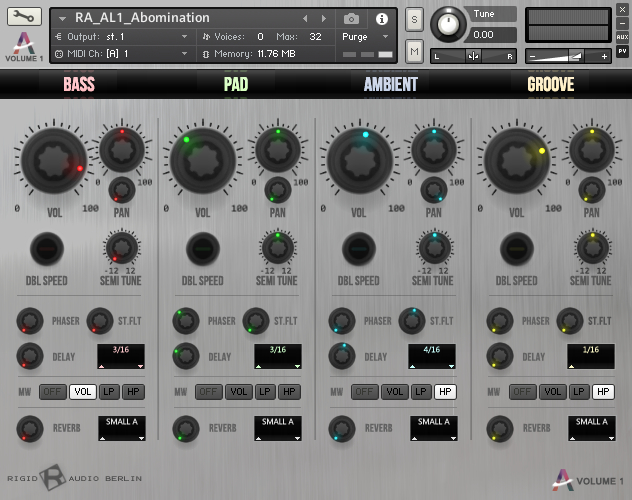Open the instrument info icon
This screenshot has height=500, width=632.
(x=382, y=19)
